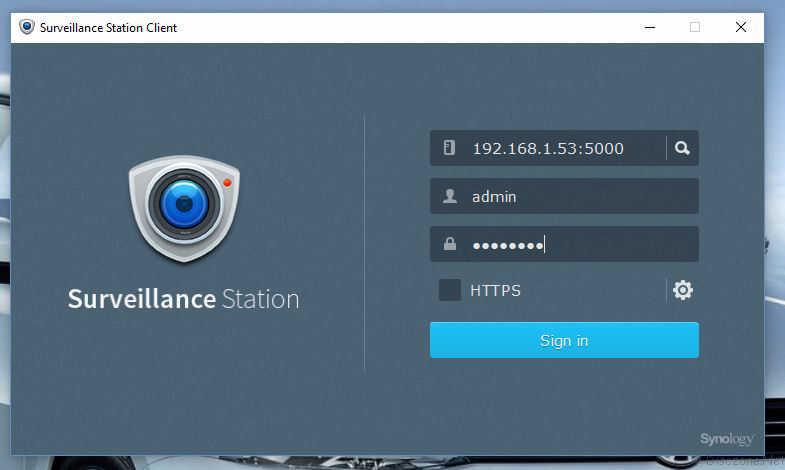Click the Surveillance Station camera shield logo
The image size is (785, 470).
[184, 209]
